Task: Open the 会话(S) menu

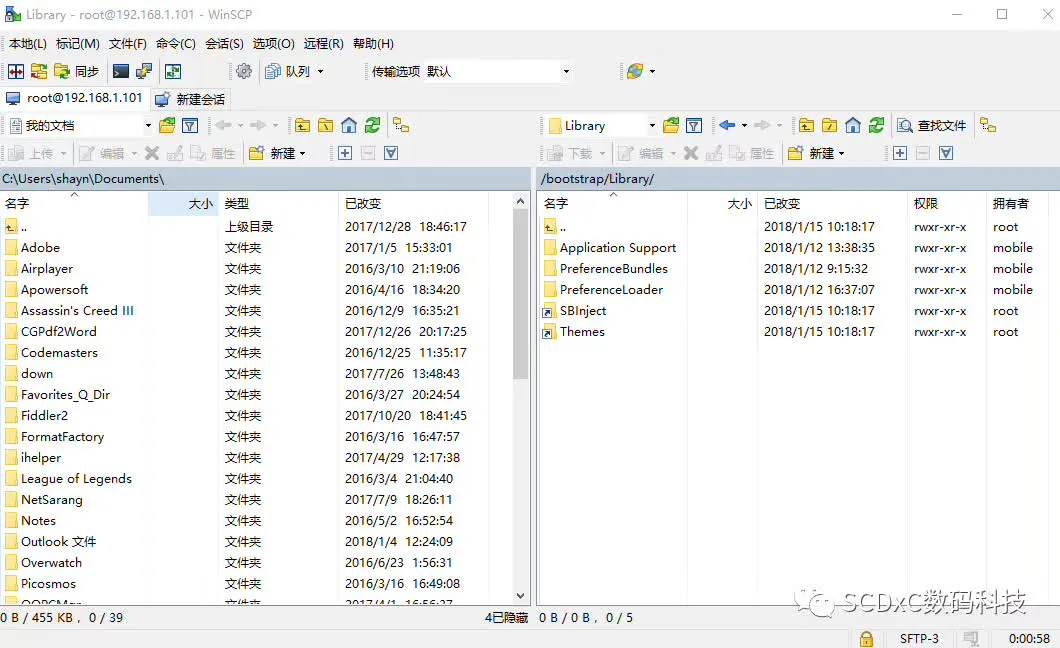Action: [224, 43]
